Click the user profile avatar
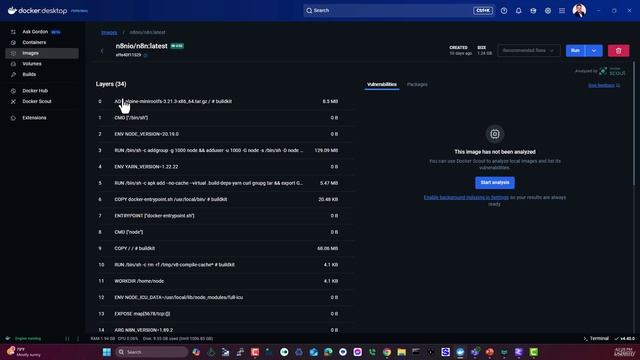 coord(579,11)
